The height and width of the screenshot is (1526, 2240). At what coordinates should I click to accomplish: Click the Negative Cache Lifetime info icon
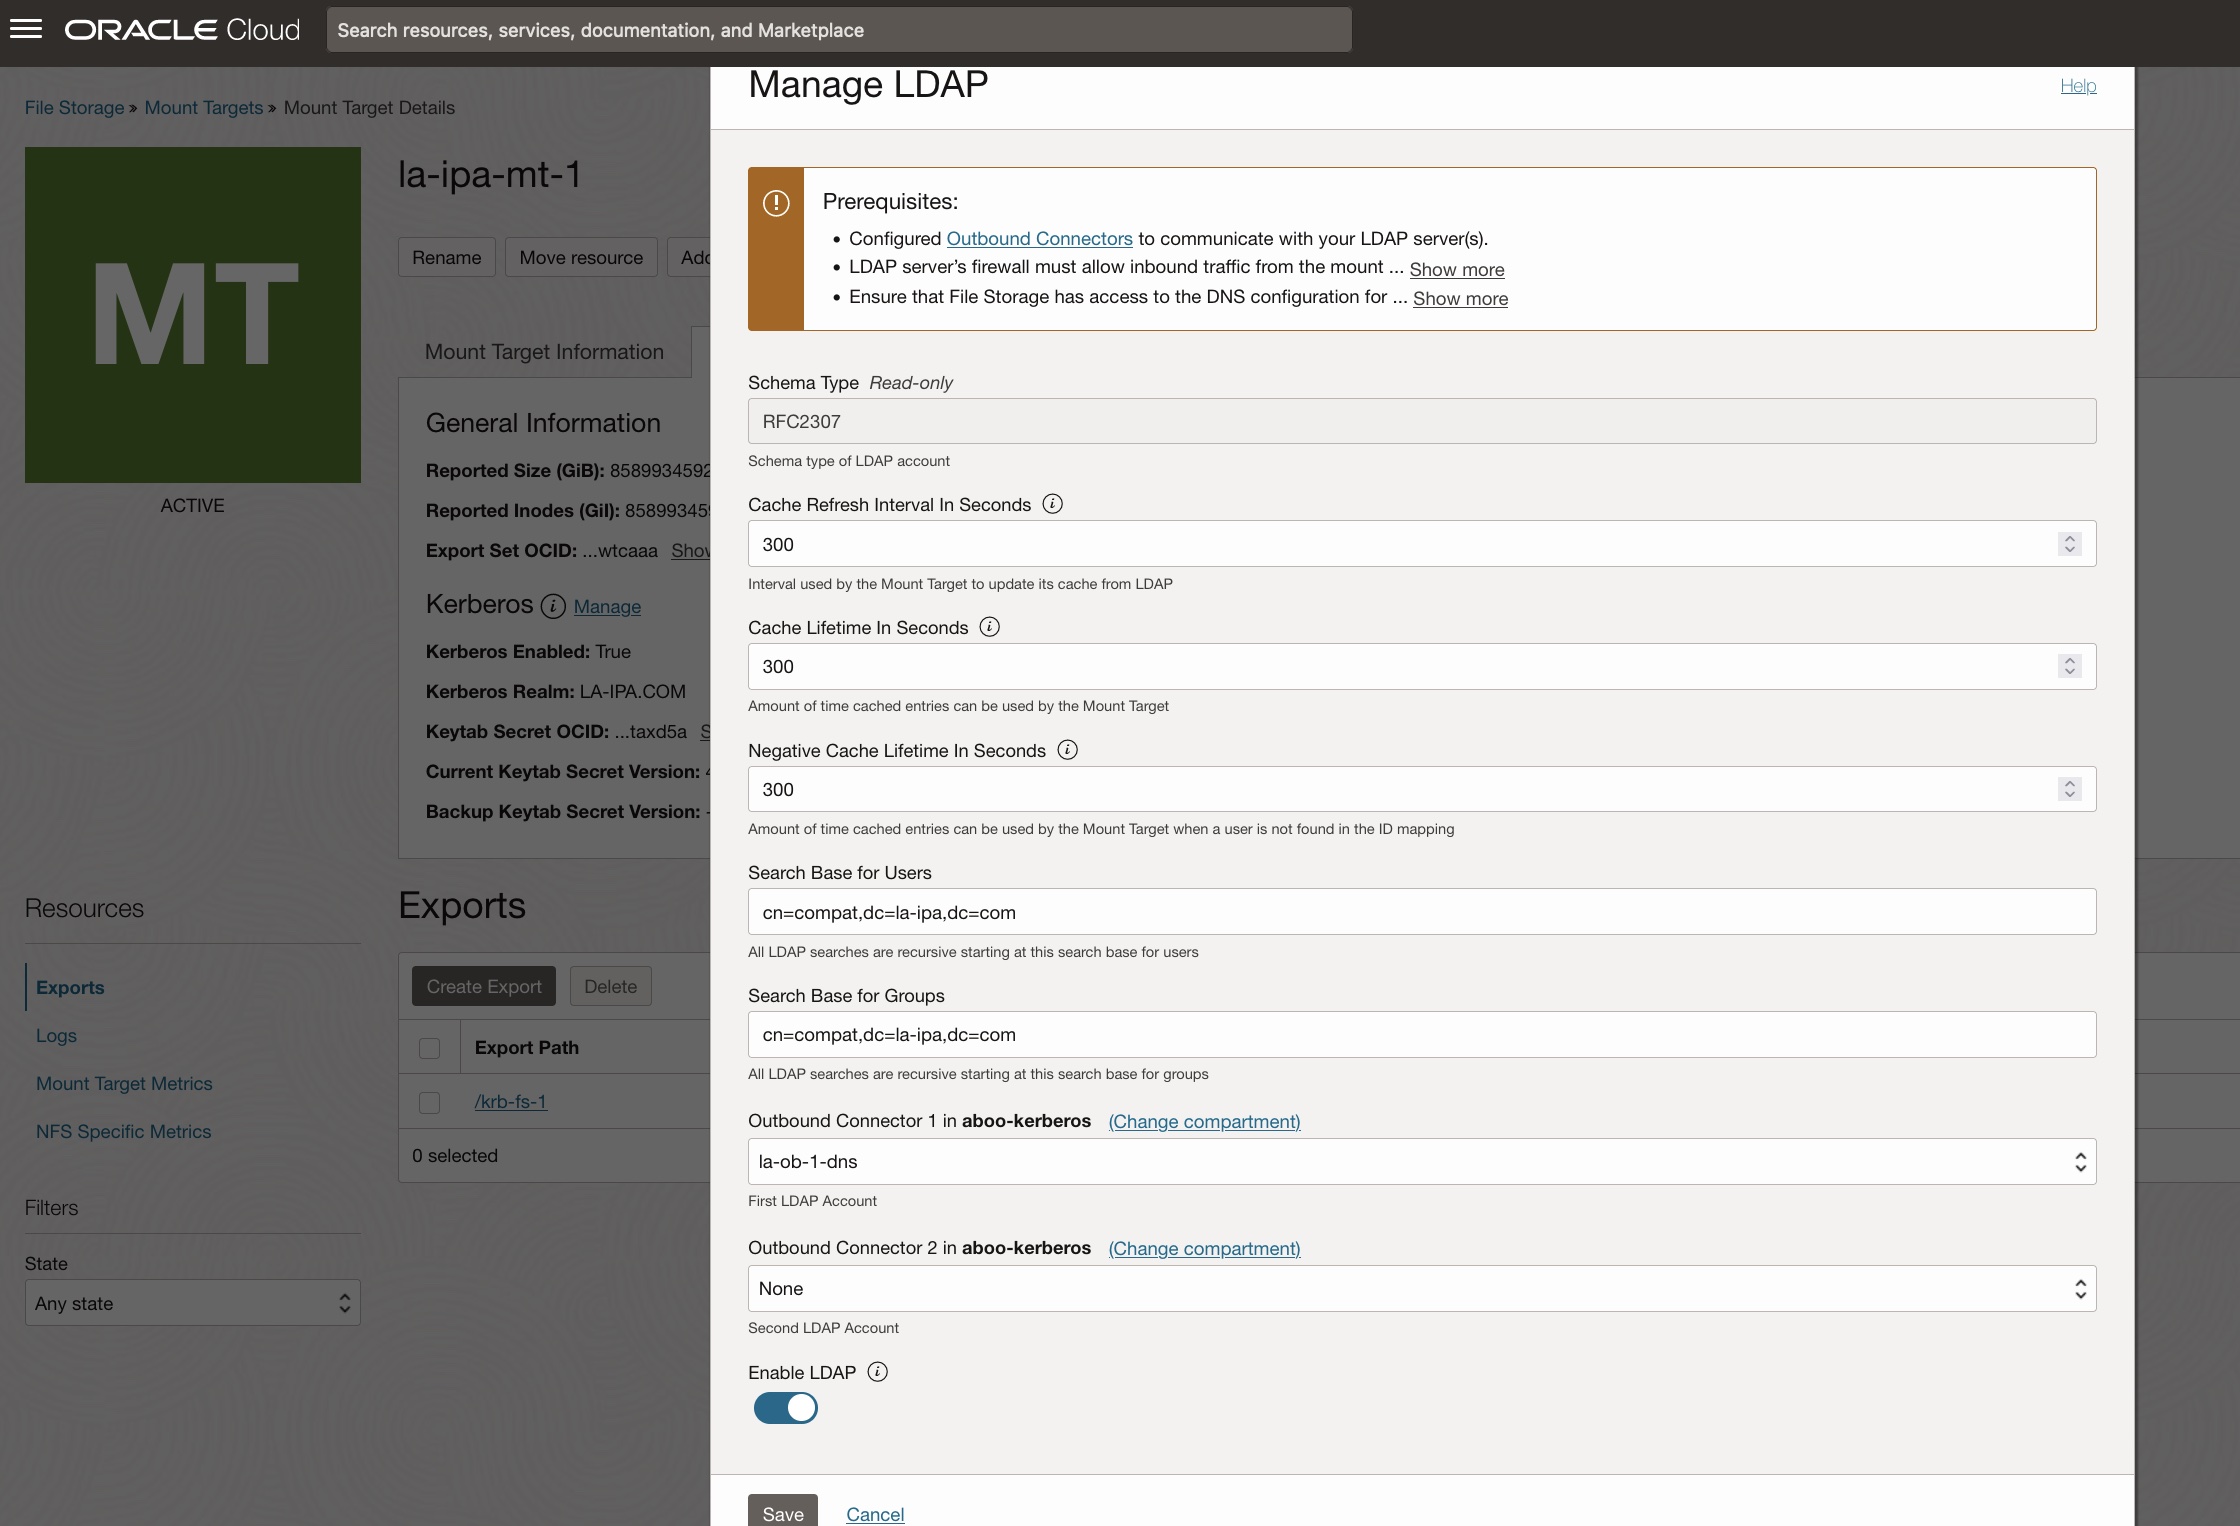[1066, 750]
